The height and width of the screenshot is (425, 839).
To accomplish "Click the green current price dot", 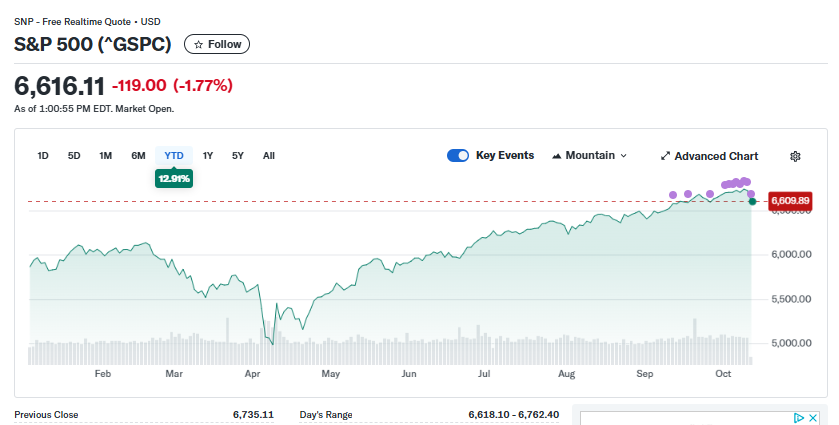I will 752,202.
